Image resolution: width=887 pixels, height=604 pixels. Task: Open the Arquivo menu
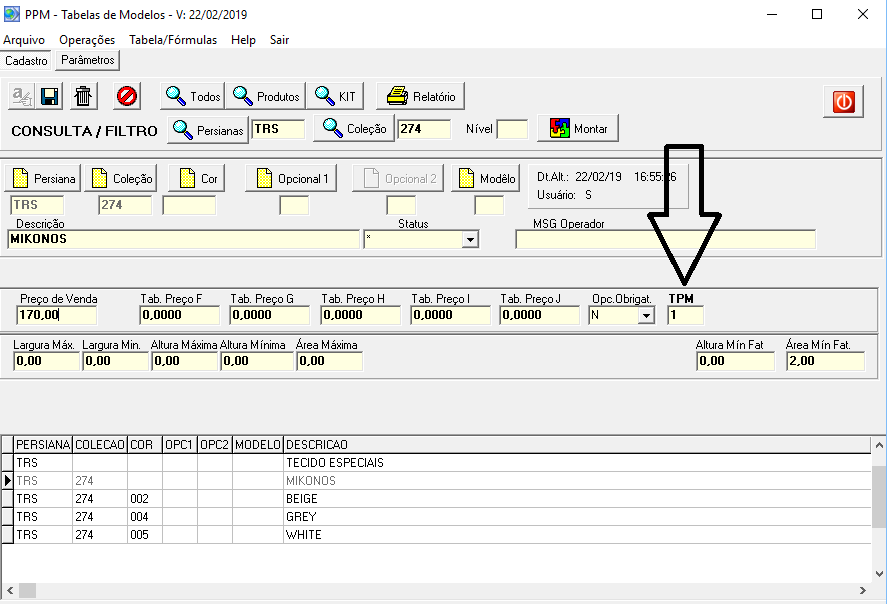click(x=24, y=40)
